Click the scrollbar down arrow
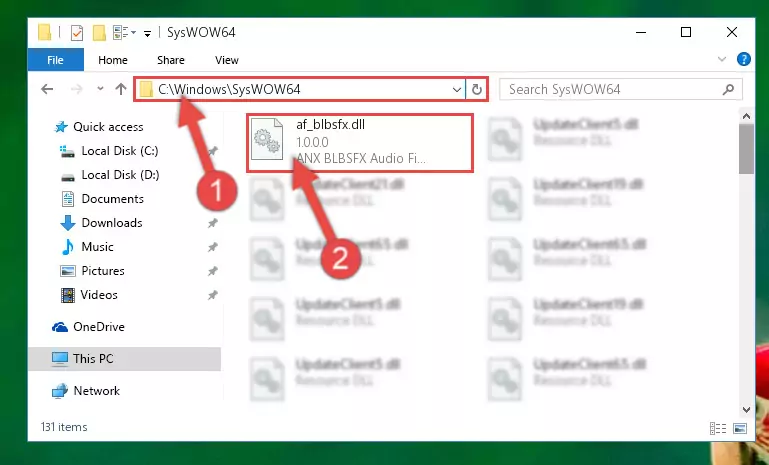 [746, 410]
